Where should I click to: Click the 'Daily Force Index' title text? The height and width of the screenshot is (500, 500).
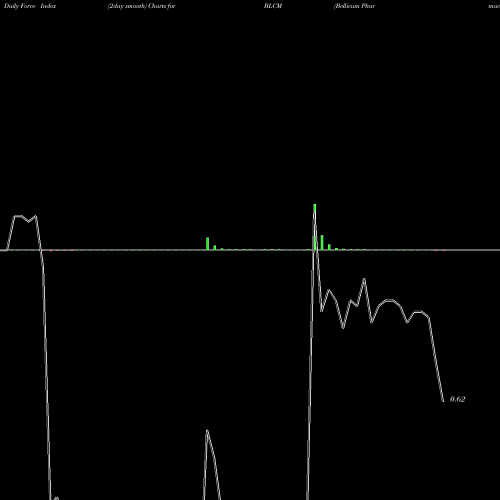(30, 6)
